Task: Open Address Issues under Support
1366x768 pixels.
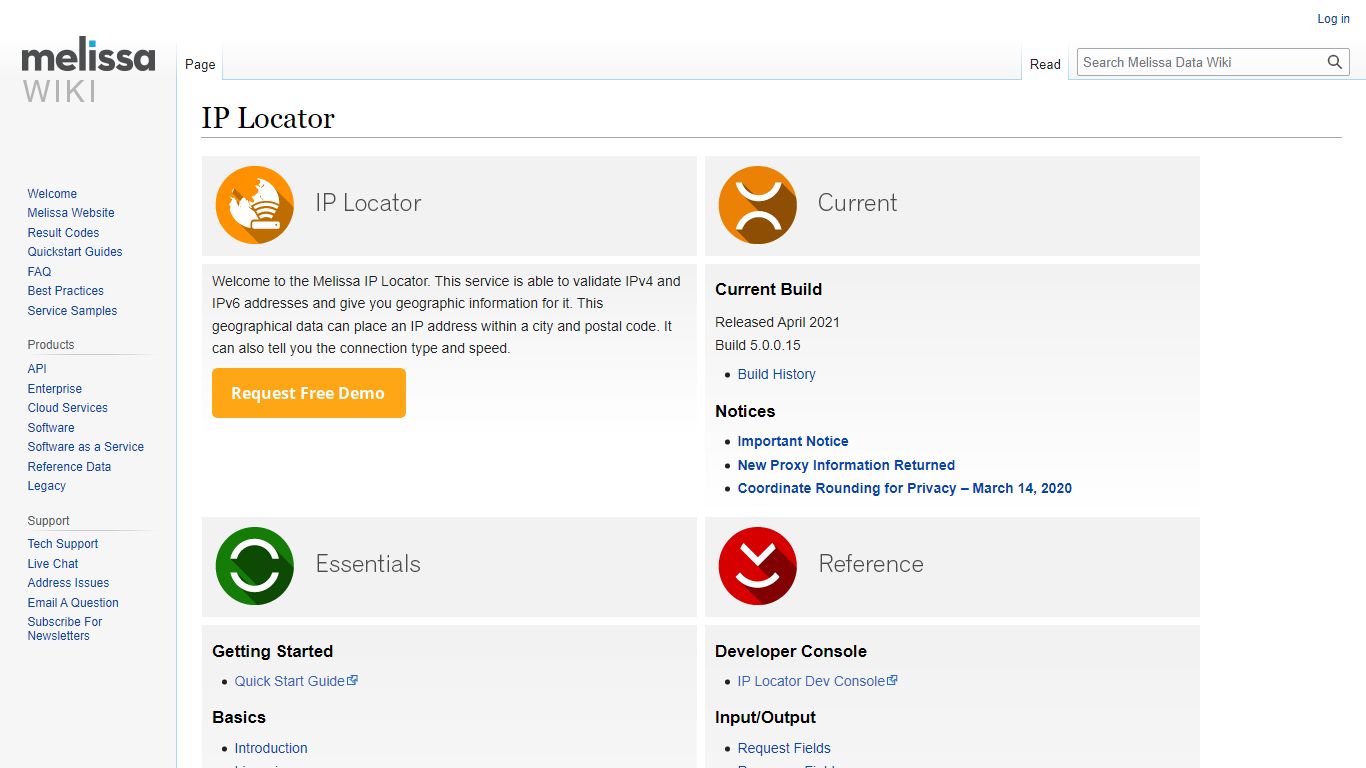Action: point(68,583)
